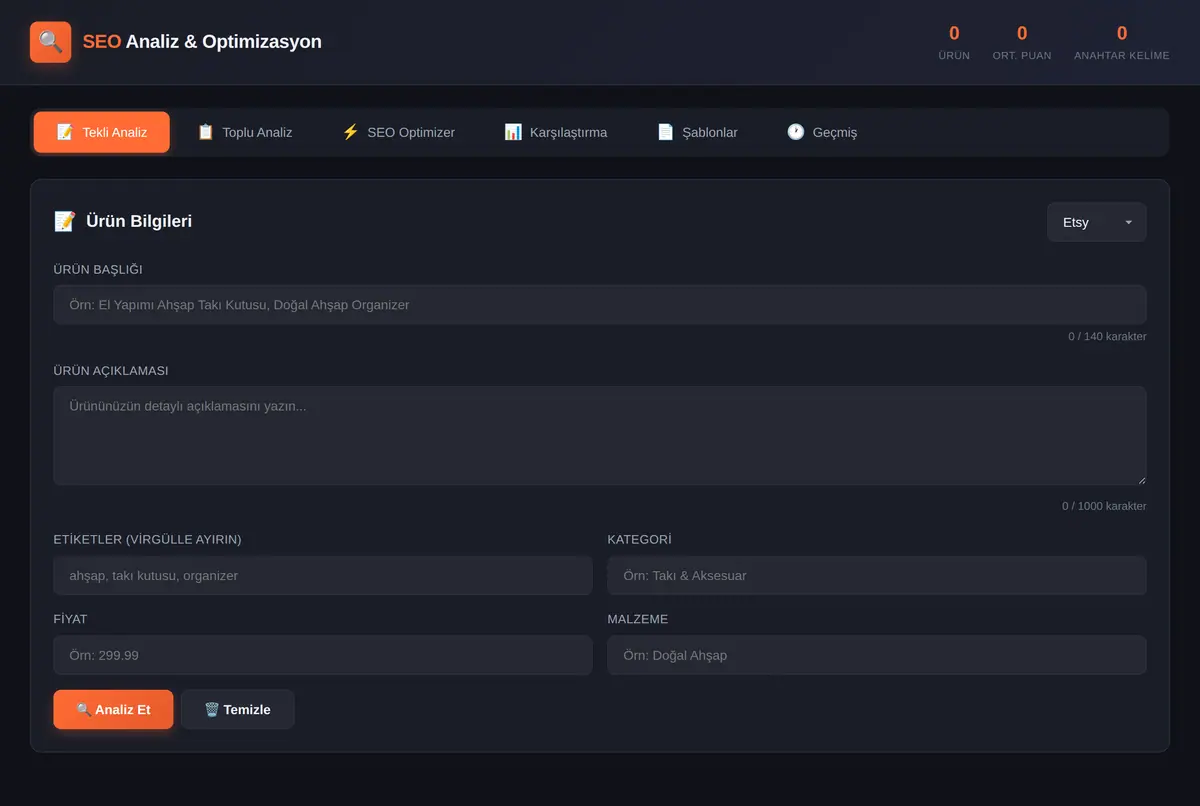Click the '0 / 140 karakter' counter

coord(1107,336)
